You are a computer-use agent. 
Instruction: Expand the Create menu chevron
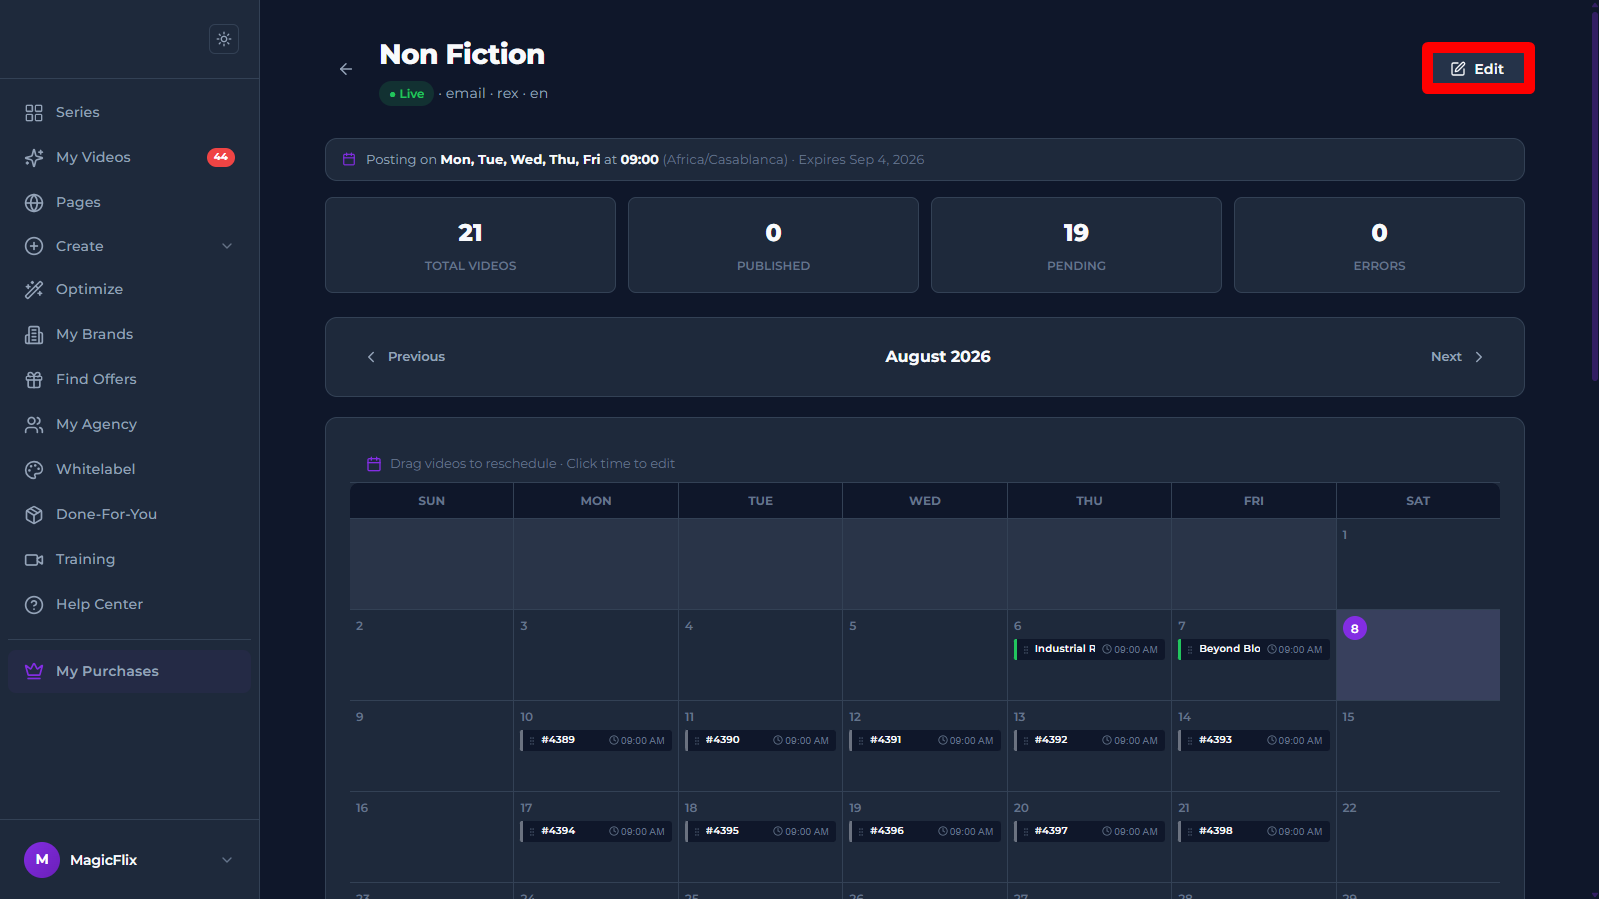point(227,246)
